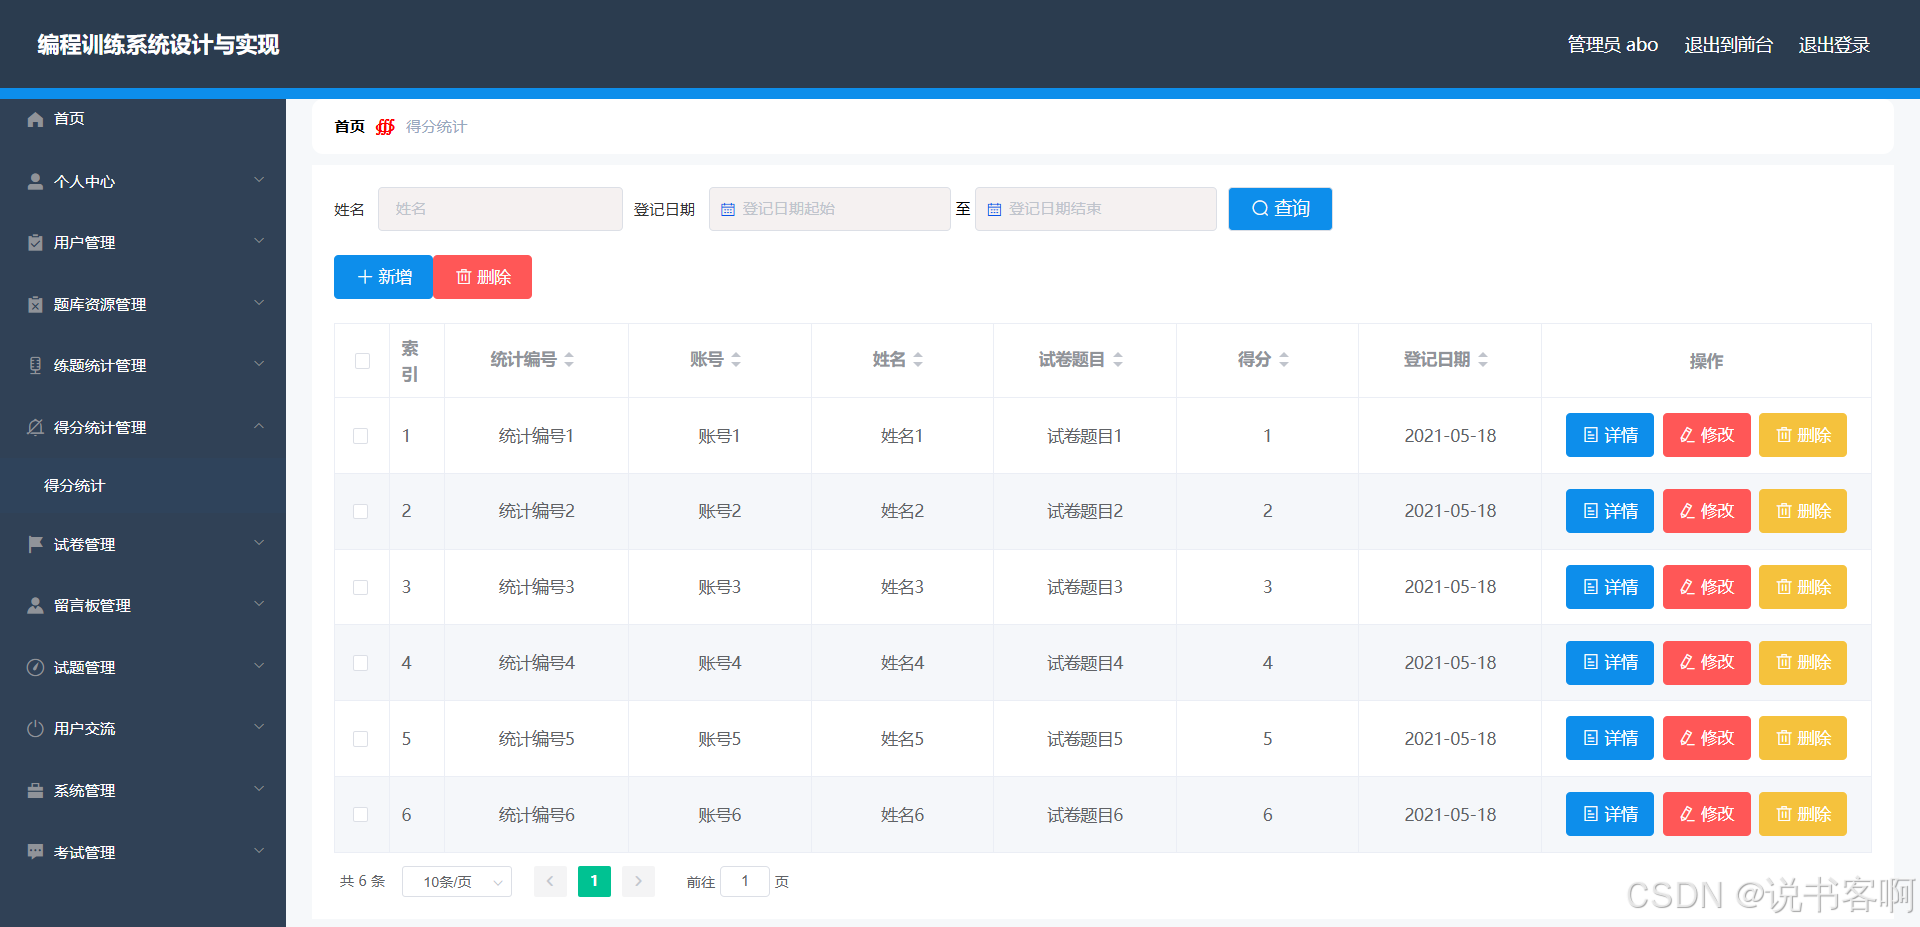Click the person icon beside 个人中心

(x=35, y=181)
